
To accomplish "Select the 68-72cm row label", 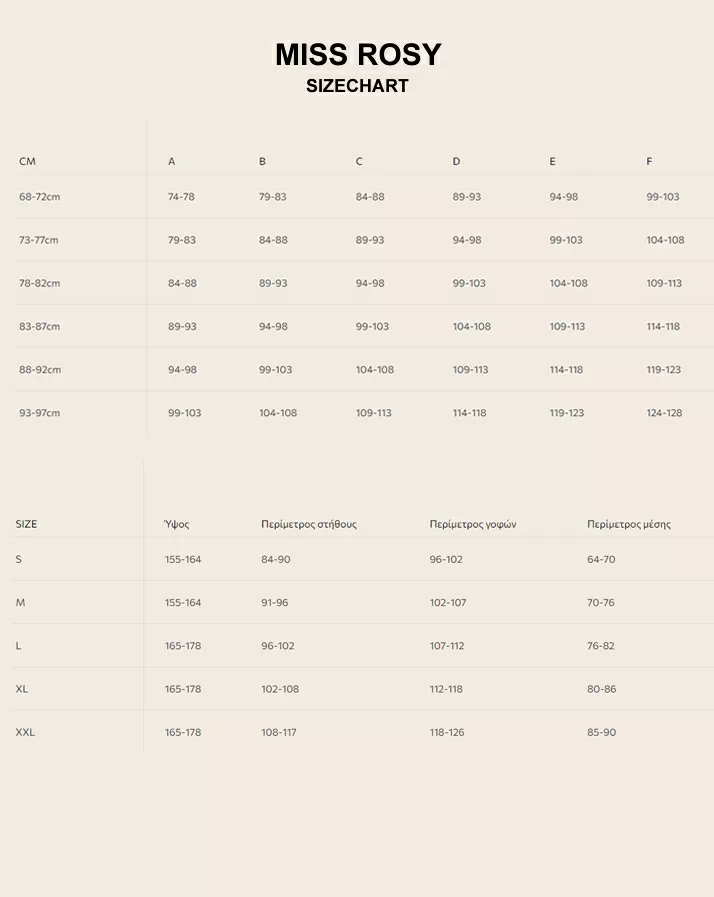I will (x=39, y=197).
